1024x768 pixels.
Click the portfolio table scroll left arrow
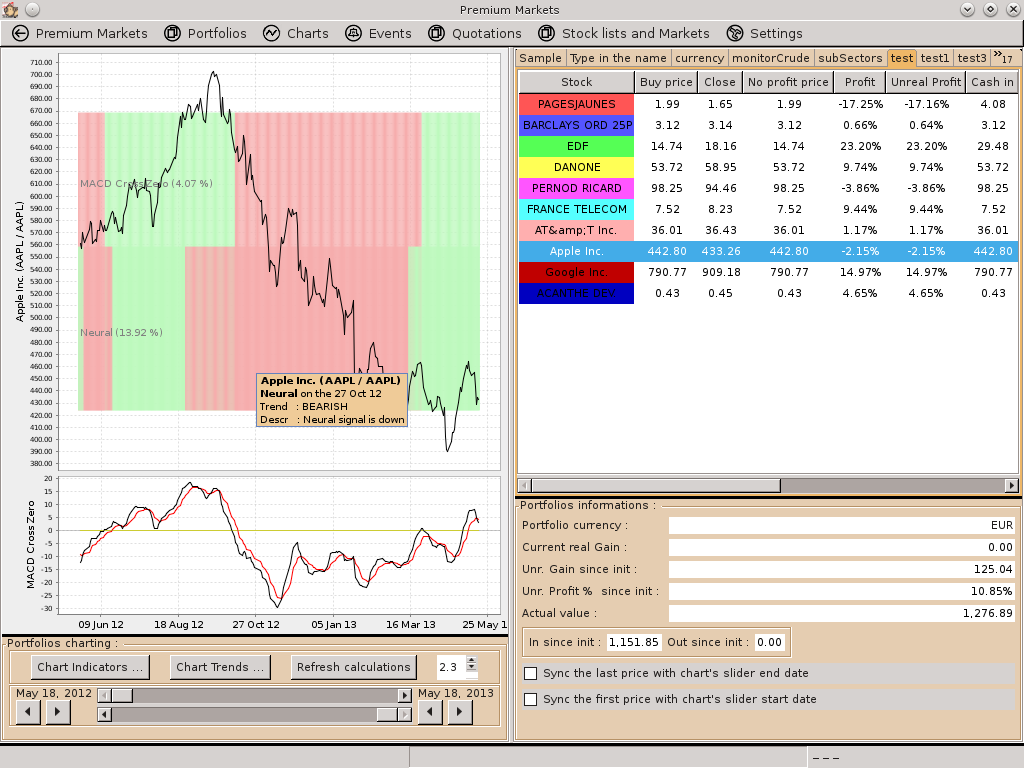pyautogui.click(x=524, y=485)
